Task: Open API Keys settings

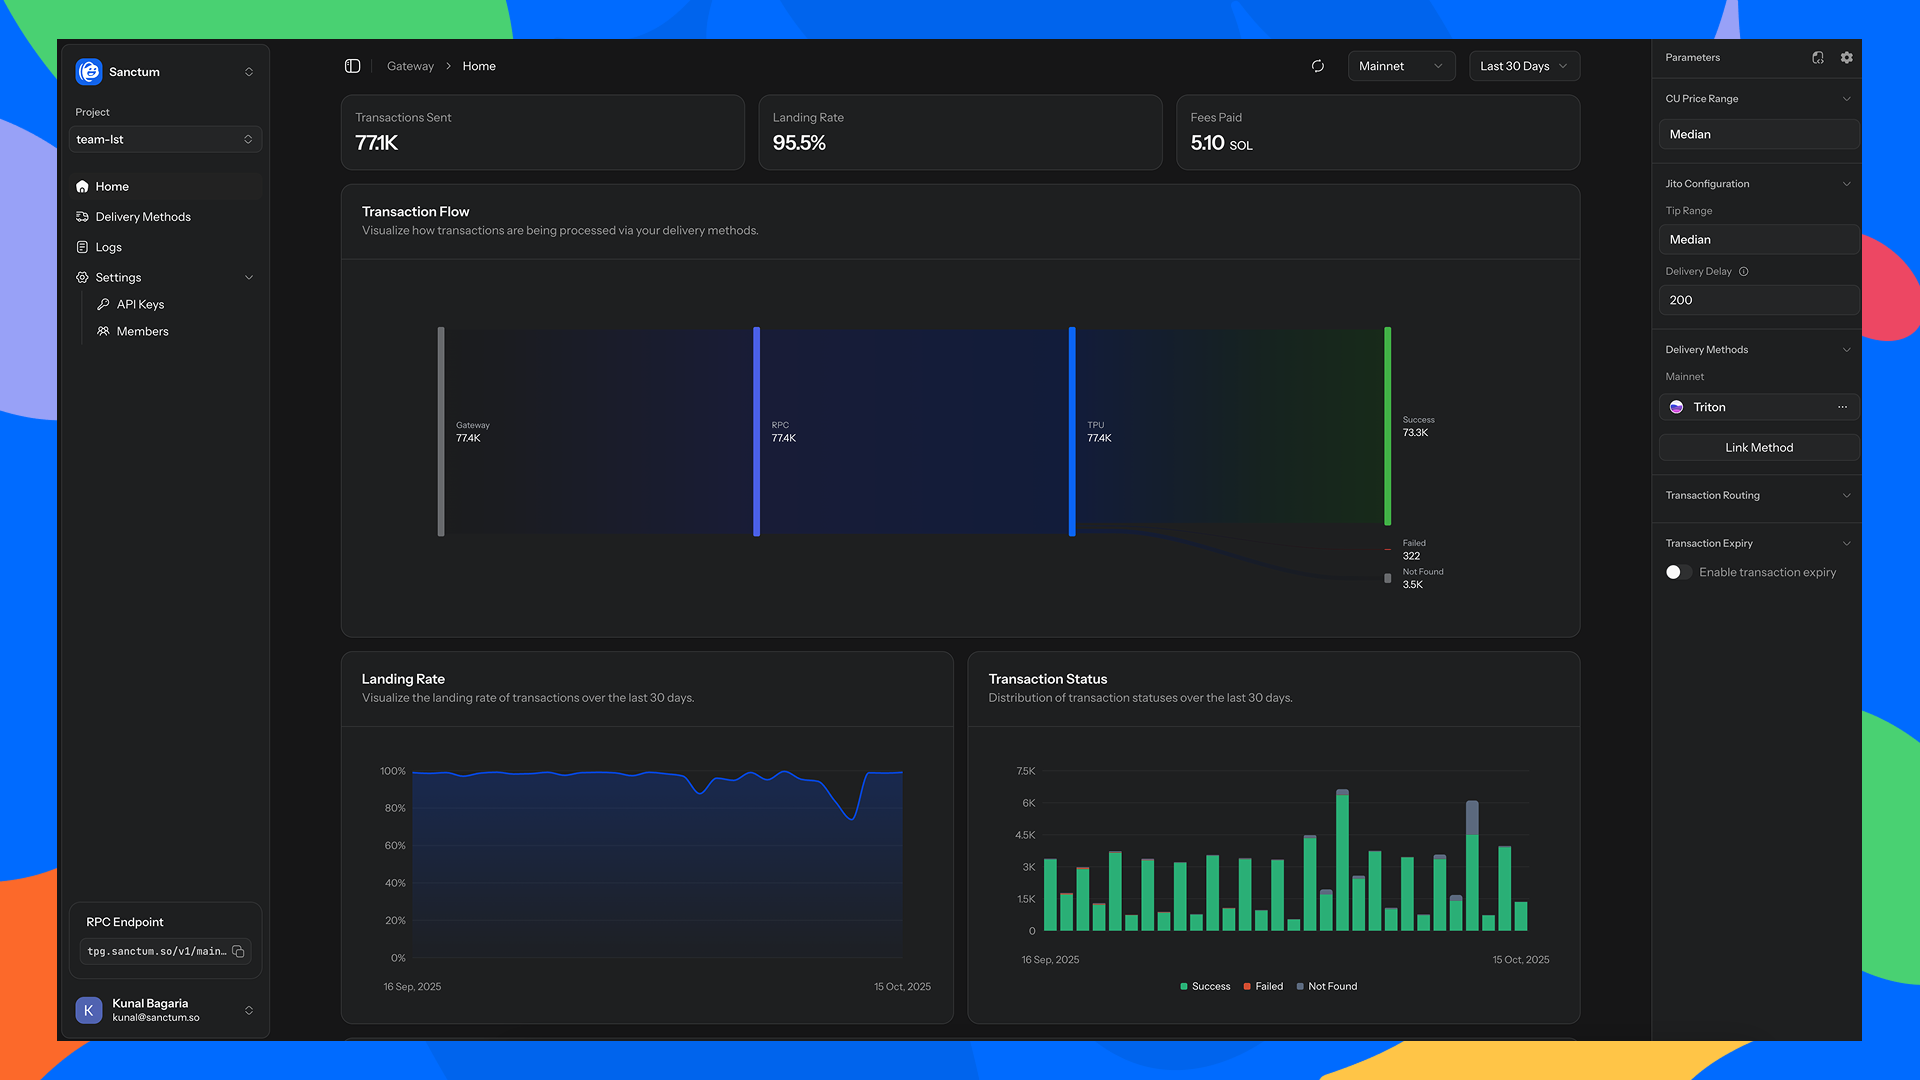Action: pyautogui.click(x=140, y=304)
